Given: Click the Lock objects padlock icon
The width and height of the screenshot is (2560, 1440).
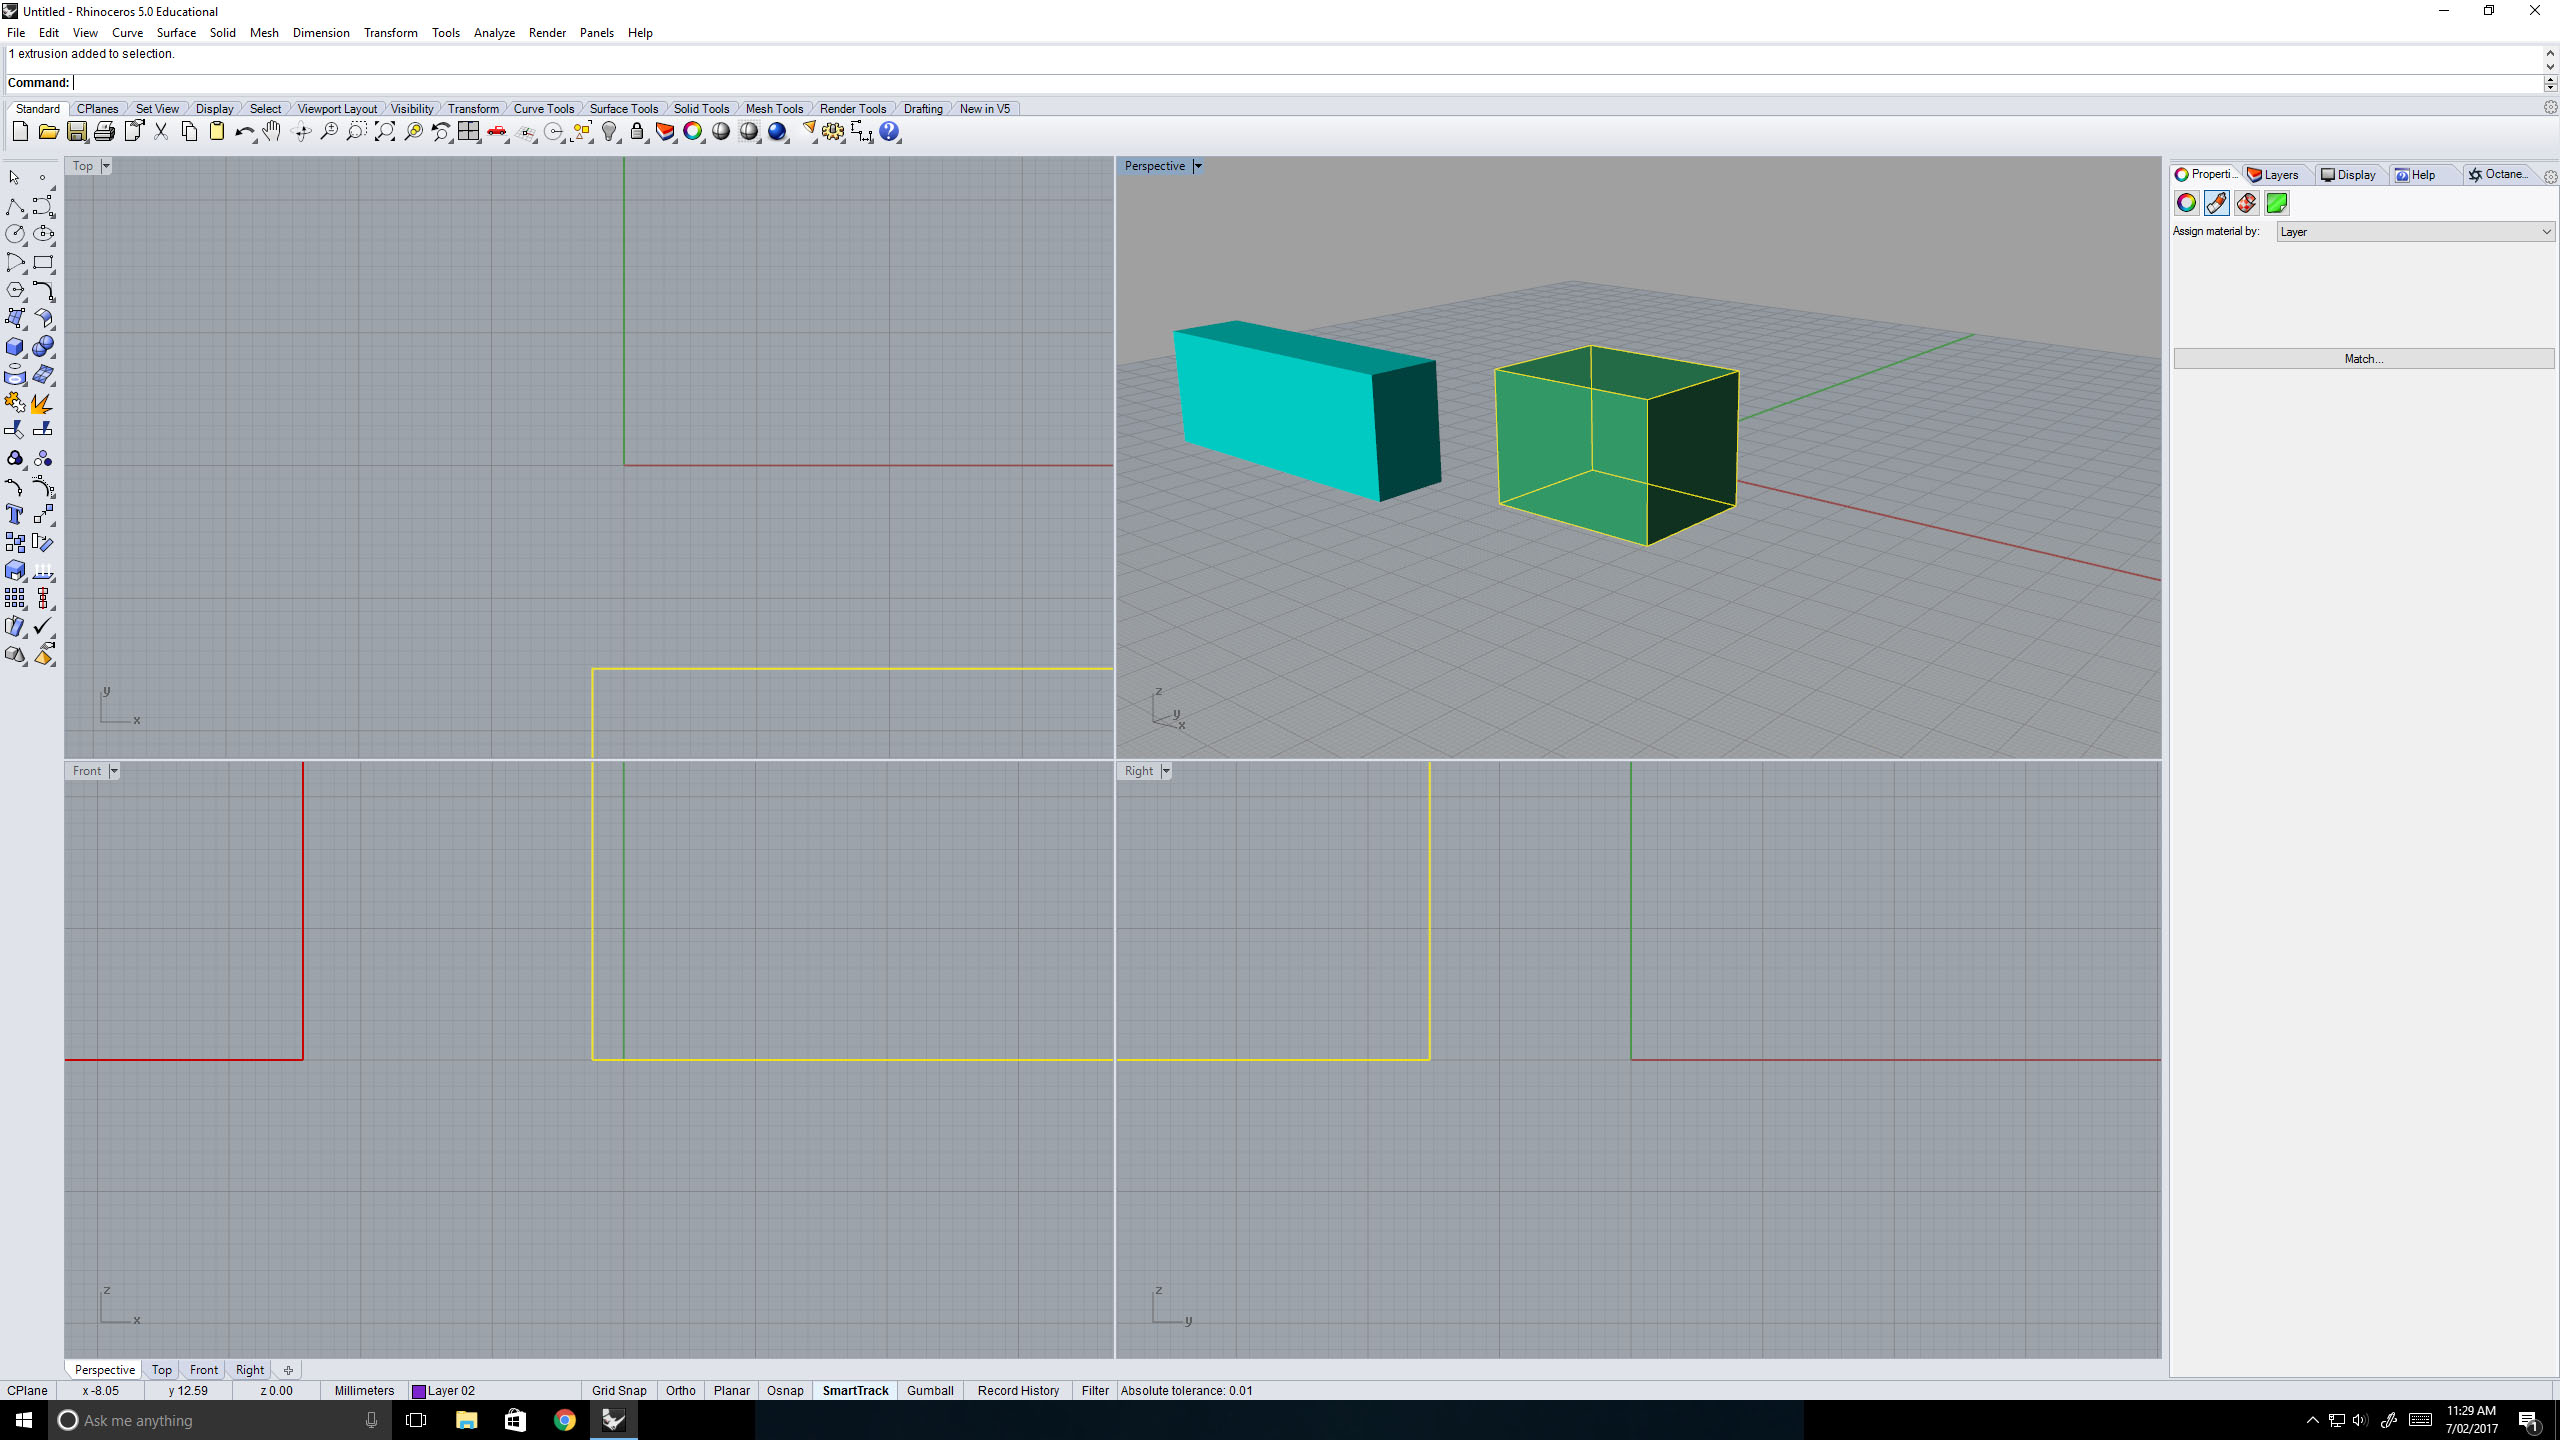Looking at the screenshot, I should pyautogui.click(x=637, y=132).
